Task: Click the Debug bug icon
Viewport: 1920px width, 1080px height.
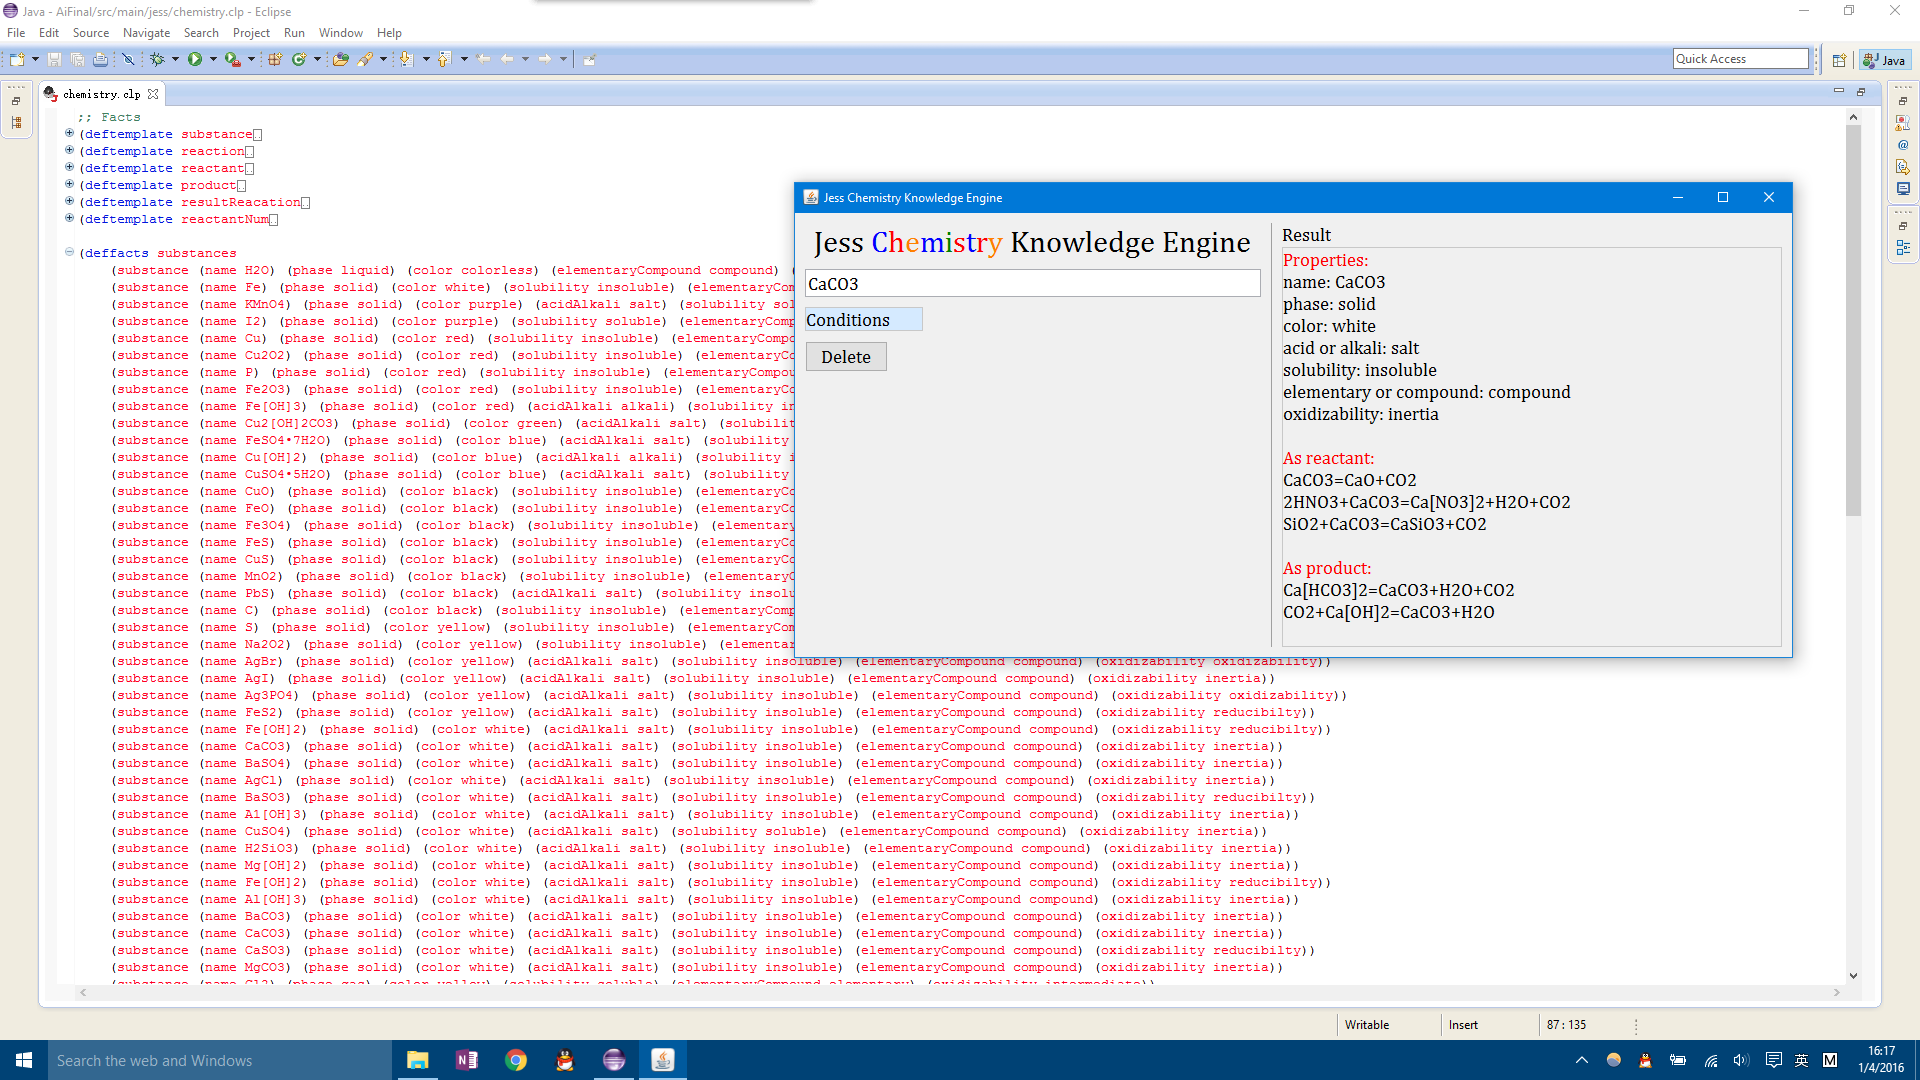Action: click(157, 60)
